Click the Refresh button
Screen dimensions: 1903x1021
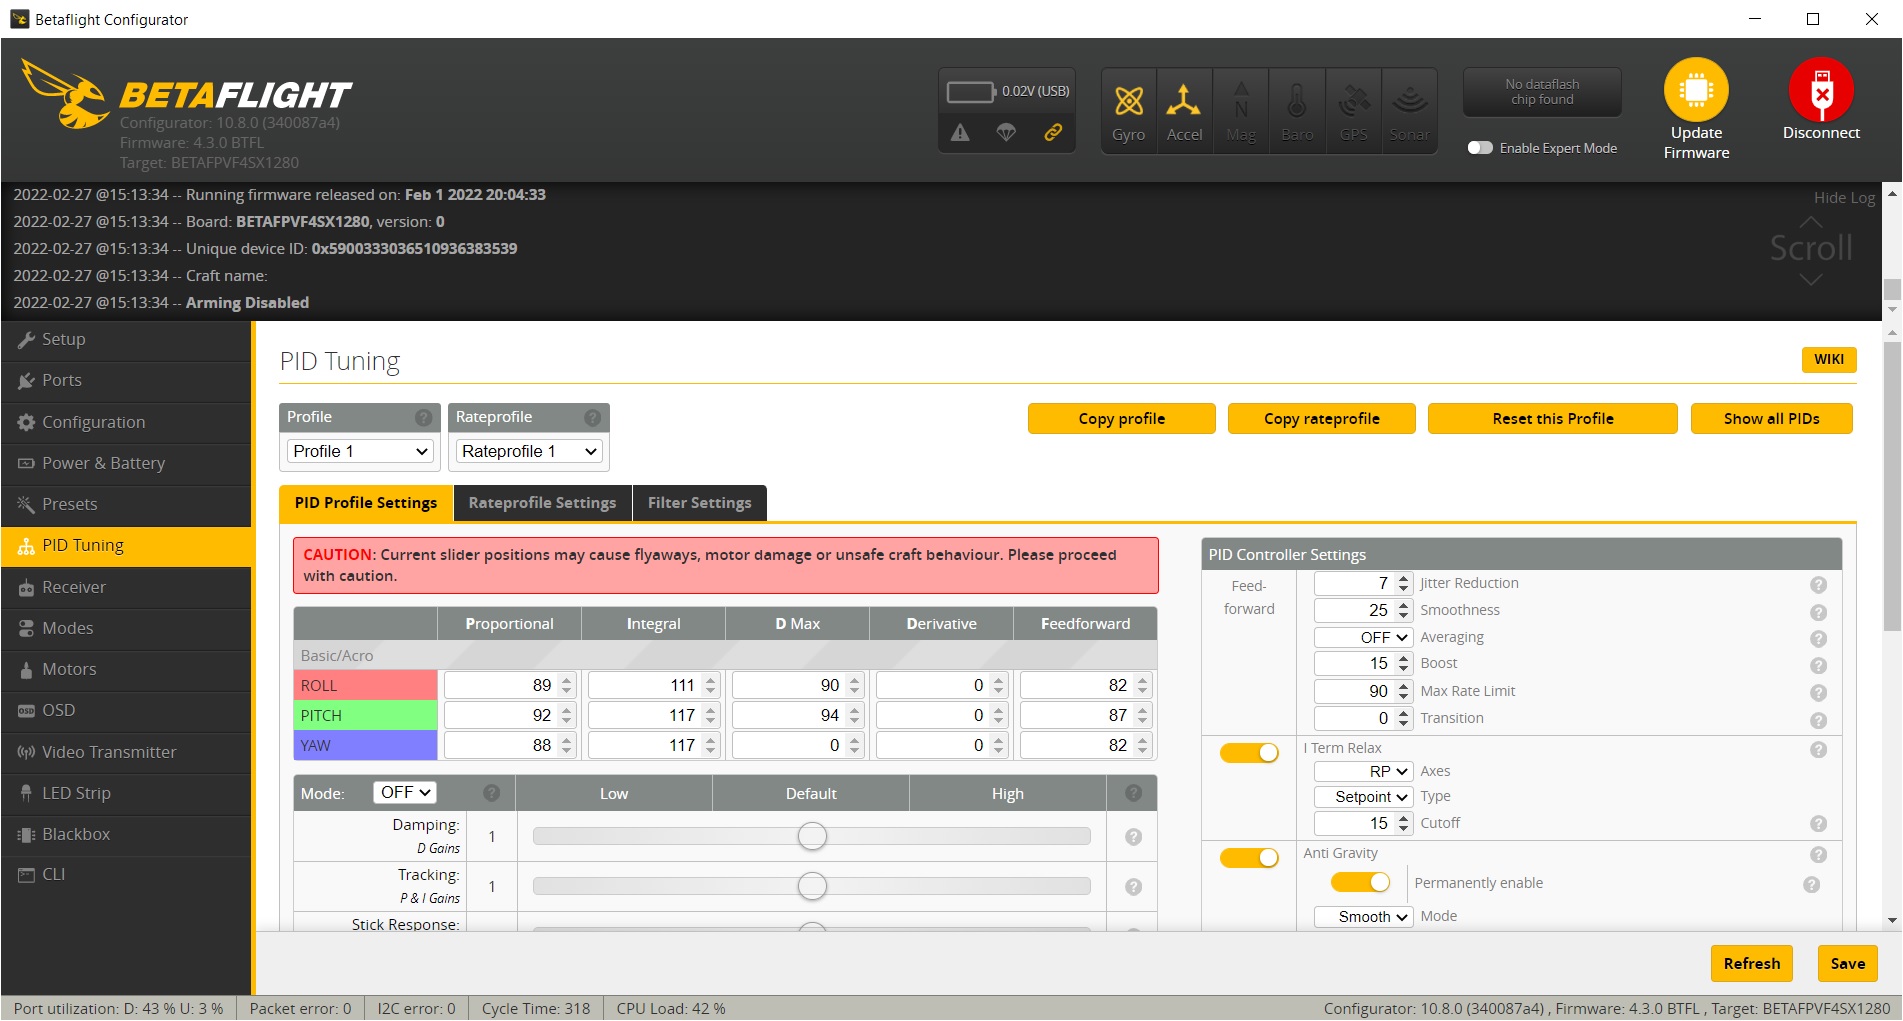point(1751,964)
